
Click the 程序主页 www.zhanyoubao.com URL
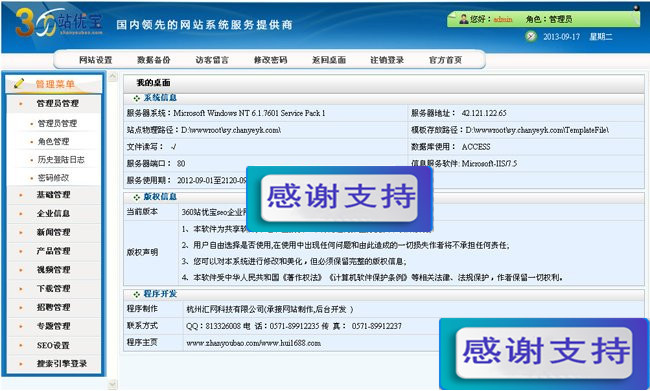point(253,343)
